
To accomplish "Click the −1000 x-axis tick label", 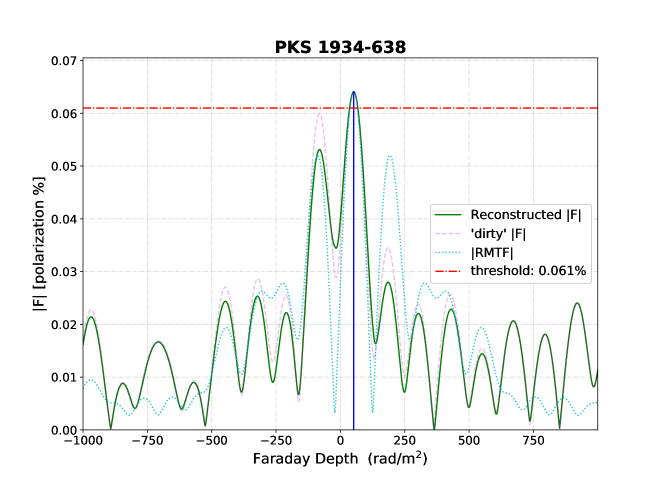I will (83, 441).
